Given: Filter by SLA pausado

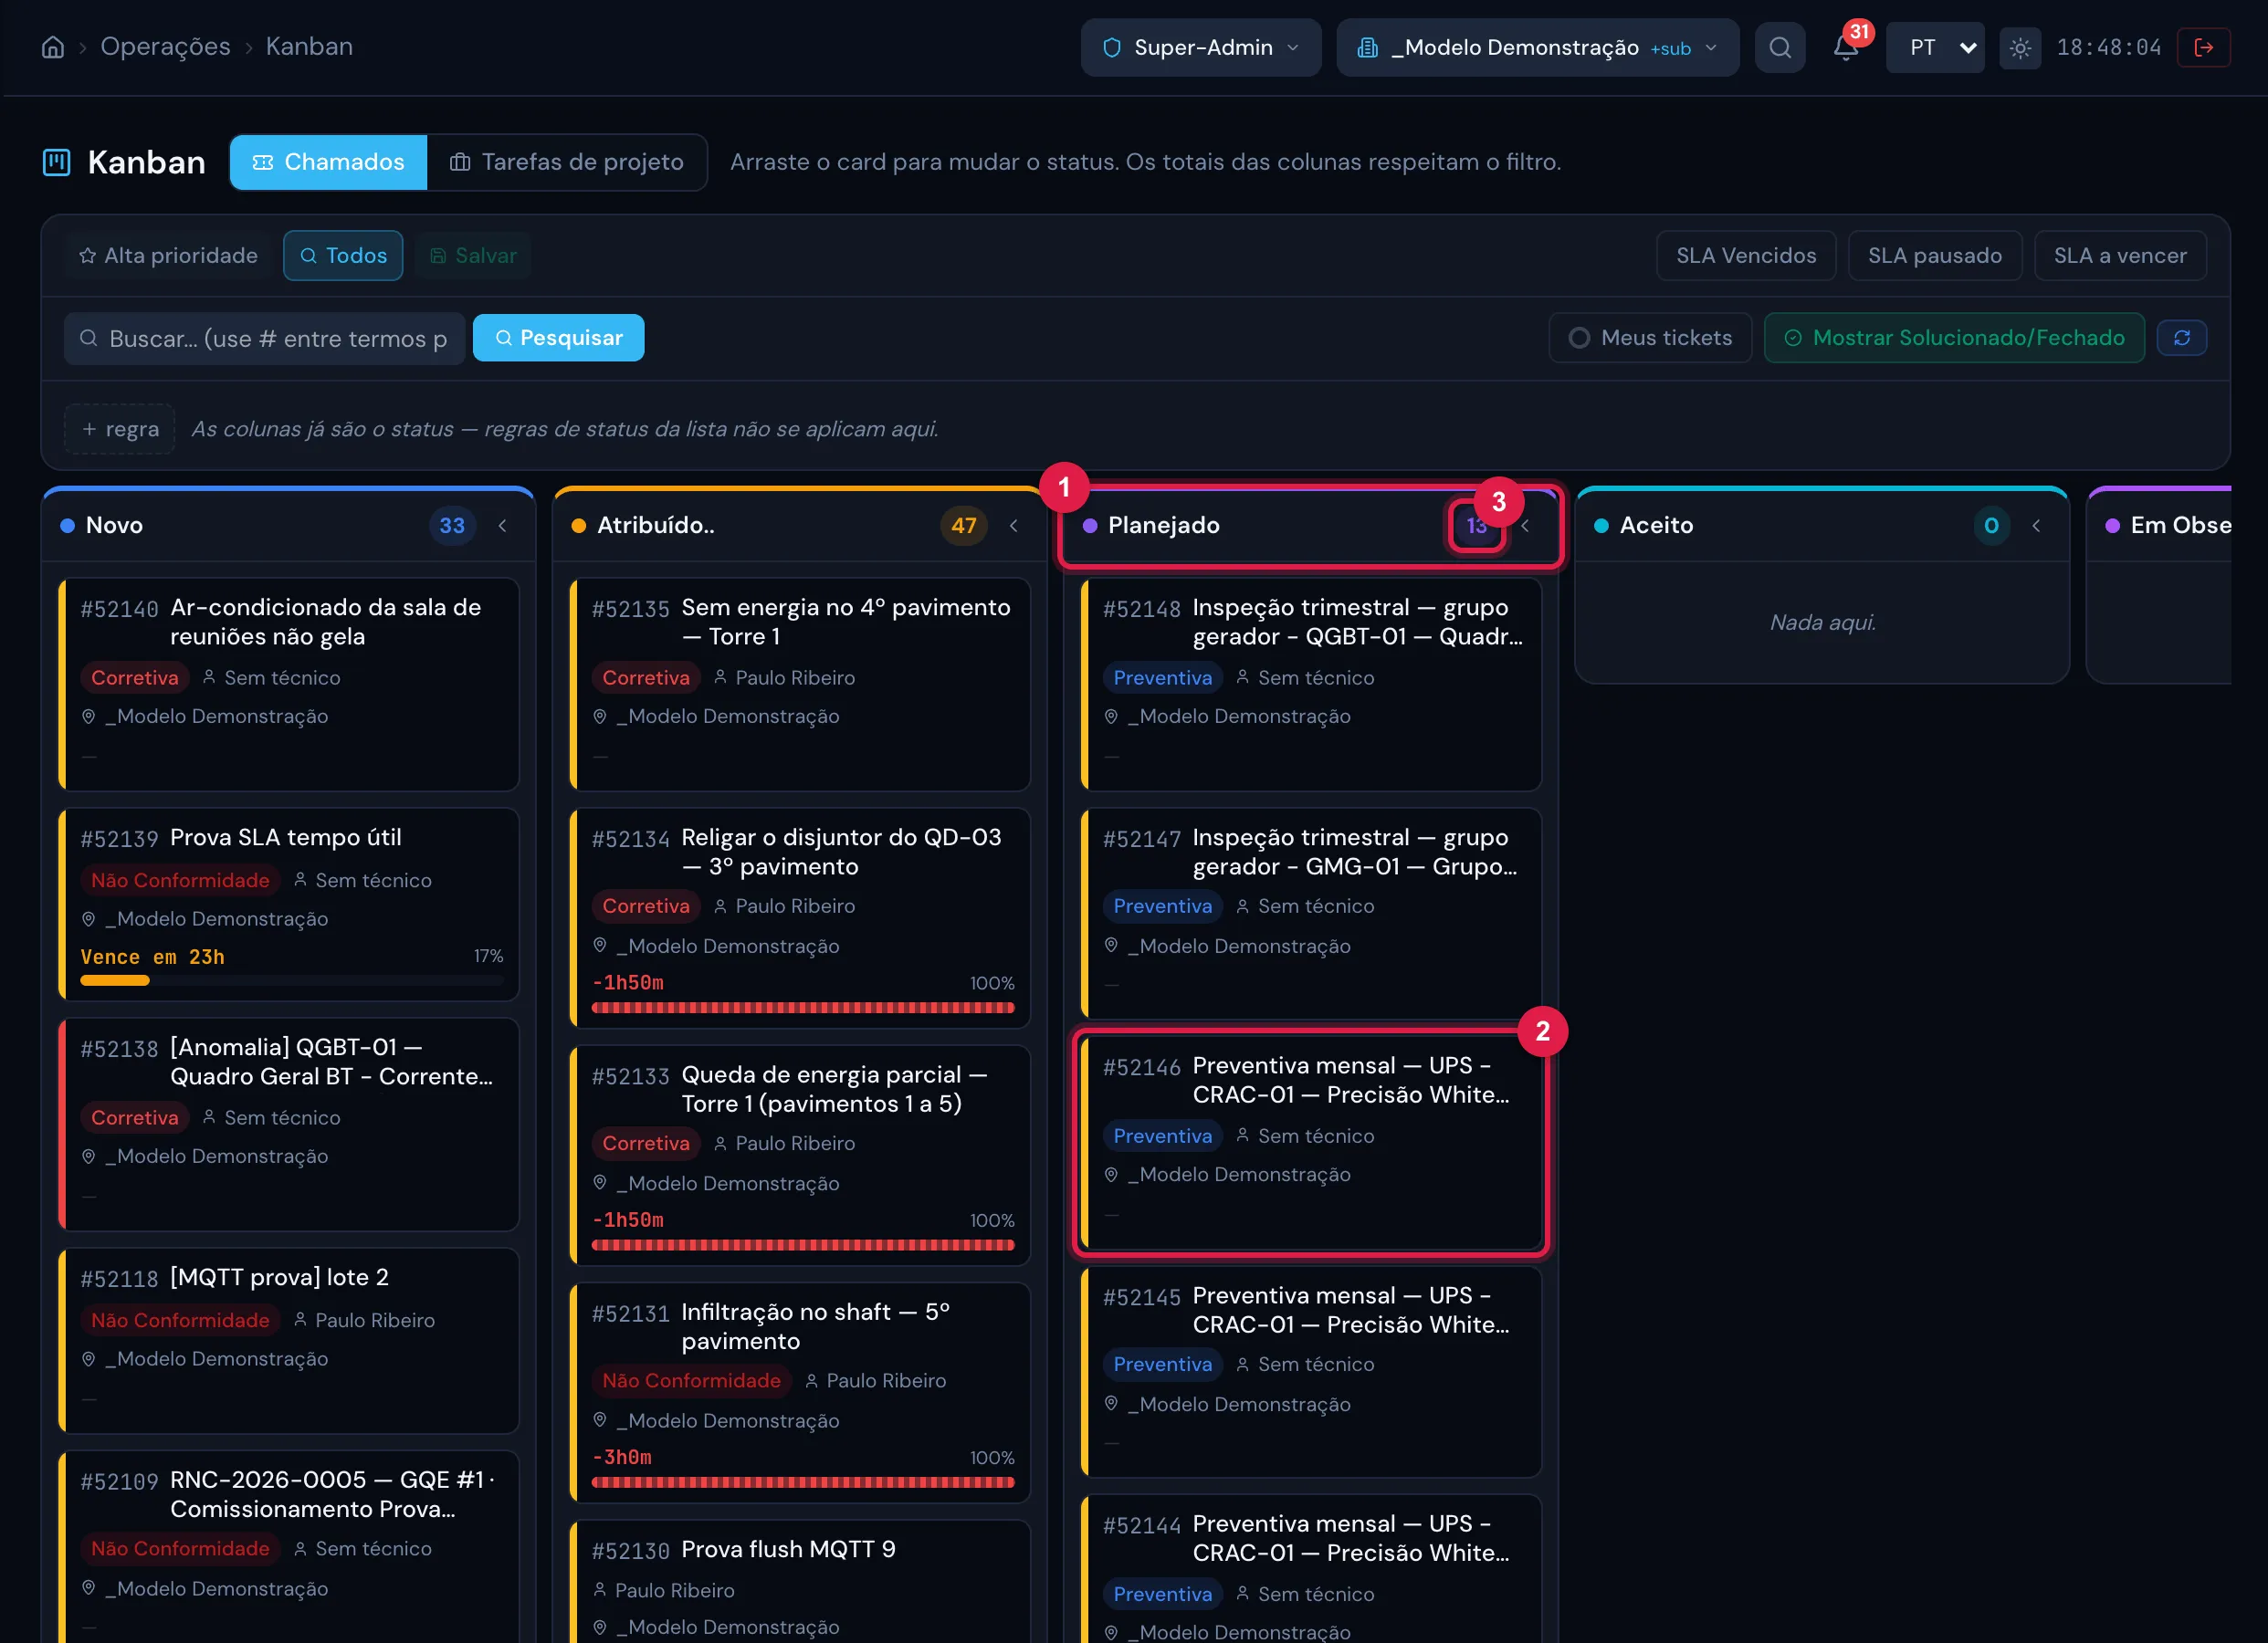Looking at the screenshot, I should 1934,256.
